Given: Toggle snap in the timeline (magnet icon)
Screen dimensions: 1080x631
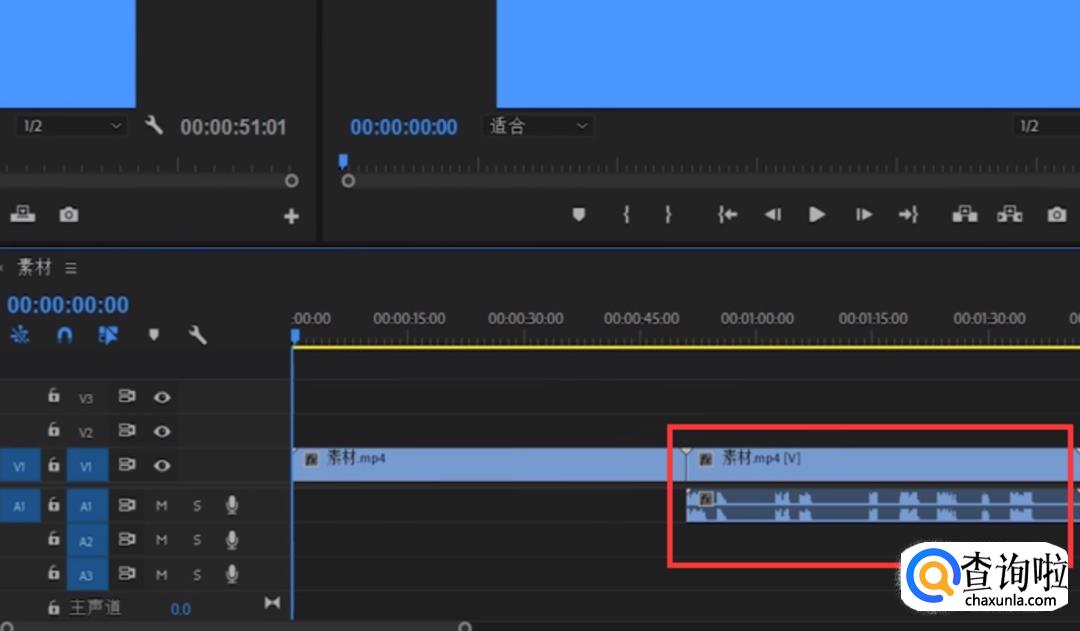Looking at the screenshot, I should (64, 336).
